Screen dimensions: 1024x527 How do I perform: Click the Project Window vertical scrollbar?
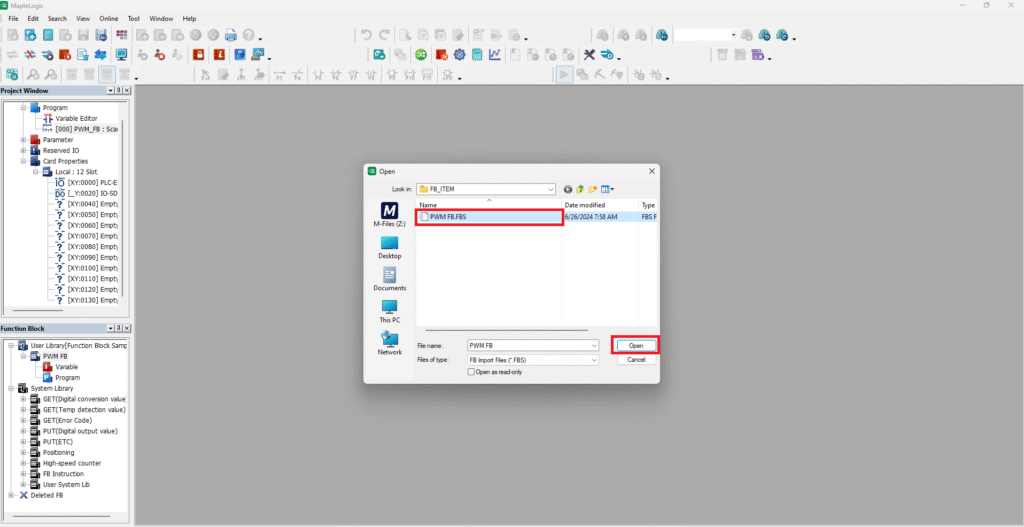coord(121,208)
